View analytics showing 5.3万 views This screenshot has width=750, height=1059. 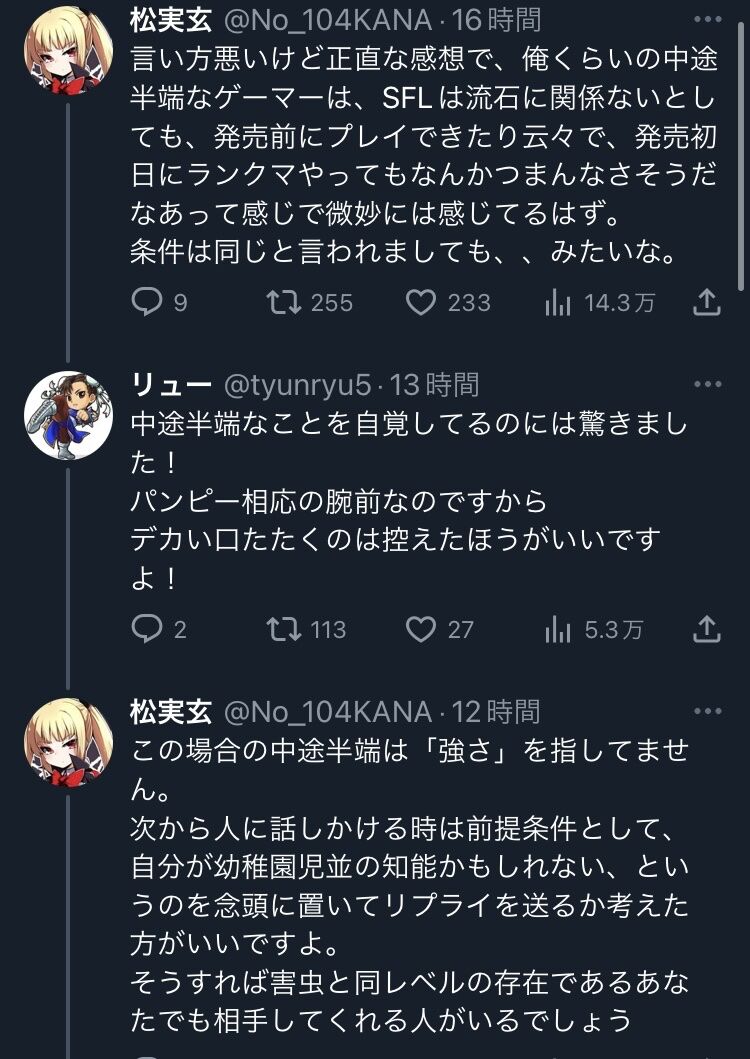557,630
